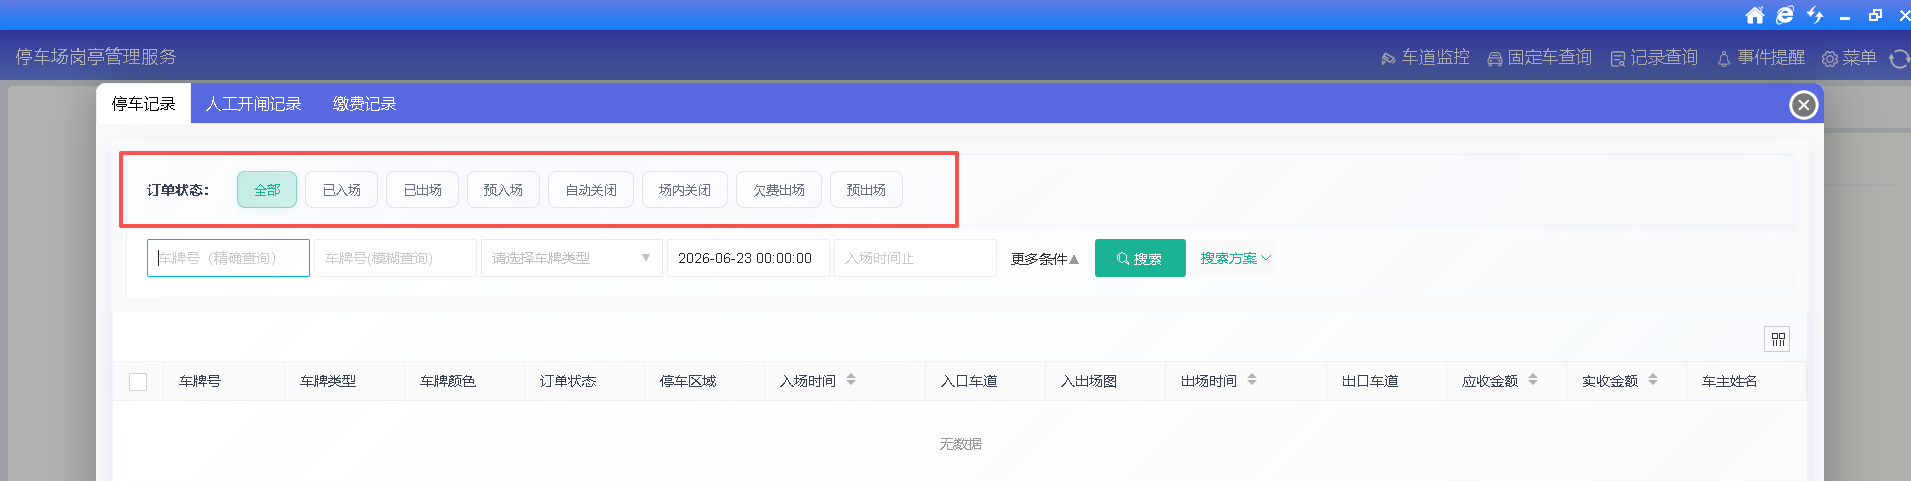
Task: Sort by 实收金额 column arrows
Action: [x=1653, y=380]
